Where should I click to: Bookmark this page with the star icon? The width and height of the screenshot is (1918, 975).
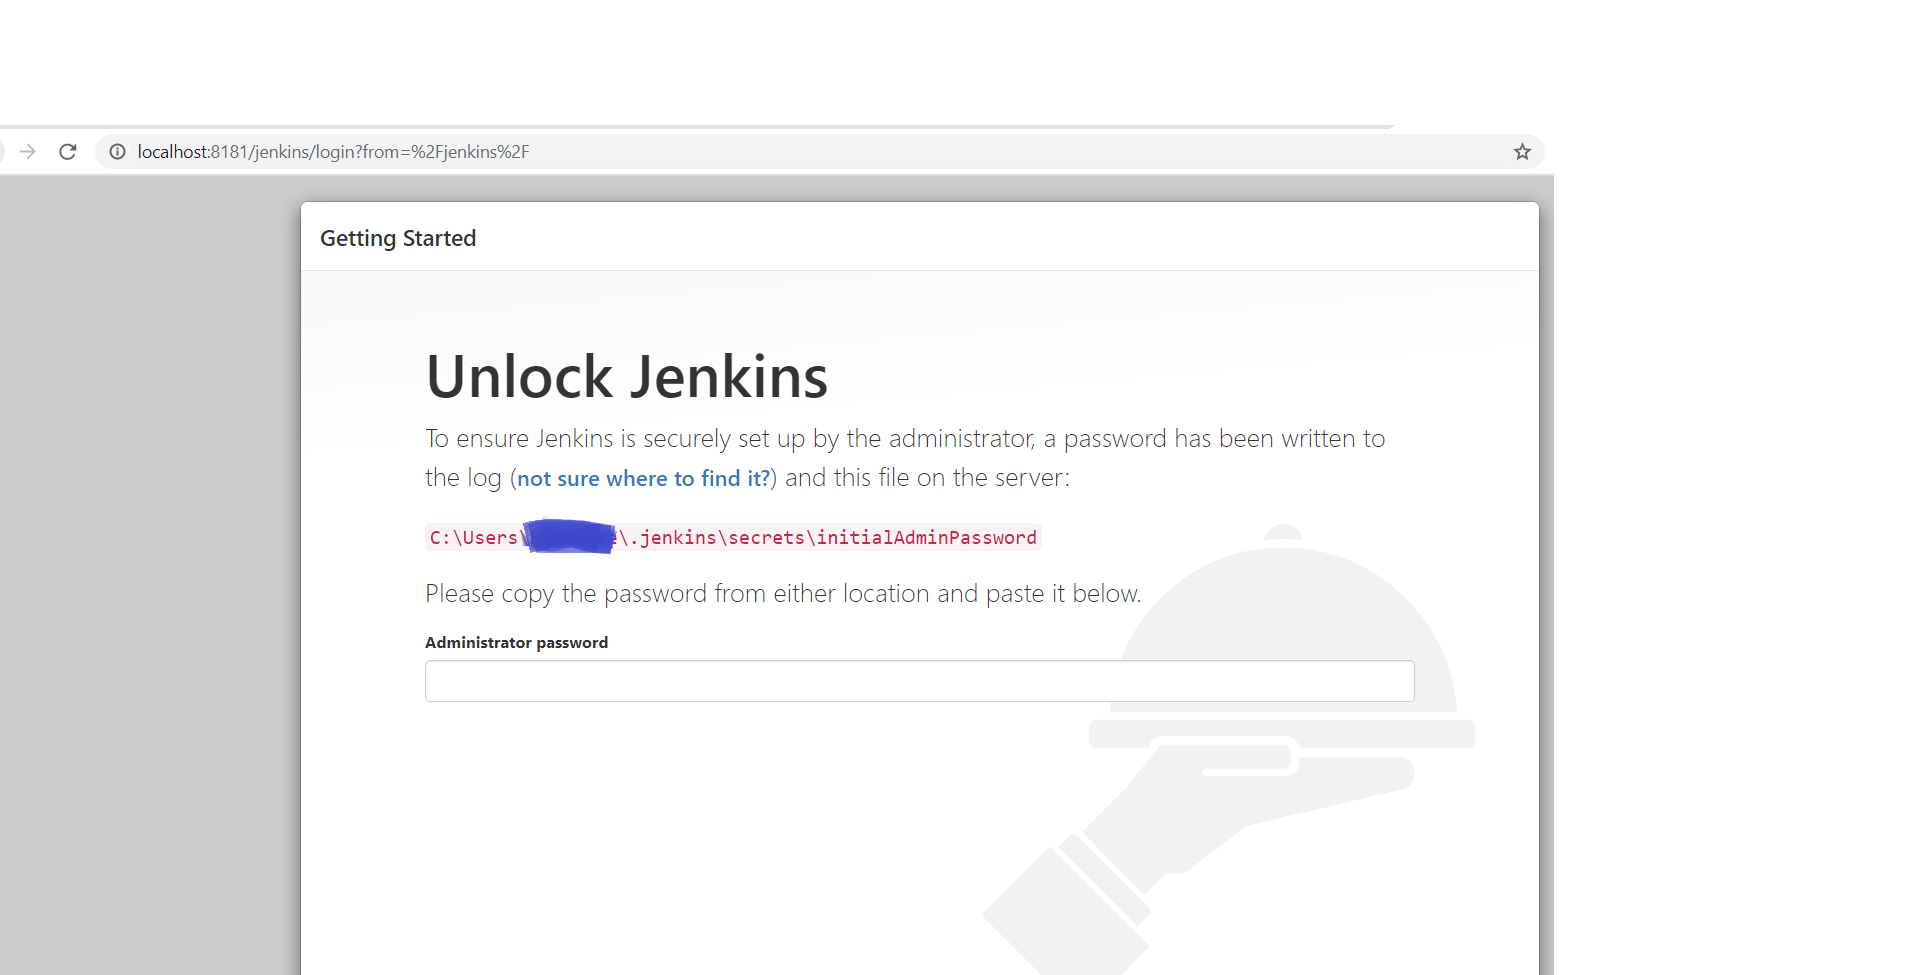1522,152
